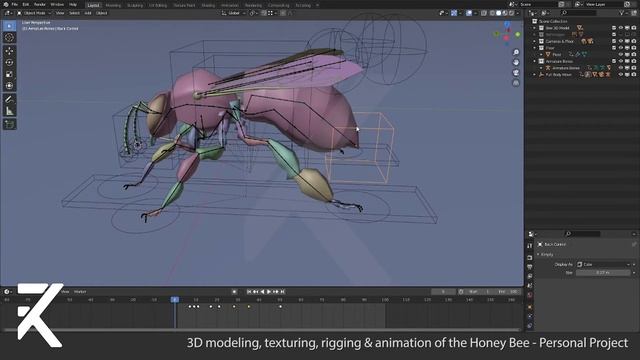Toggle eye for Armature Bones collection
Viewport: 640px width, 360px height.
click(621, 61)
